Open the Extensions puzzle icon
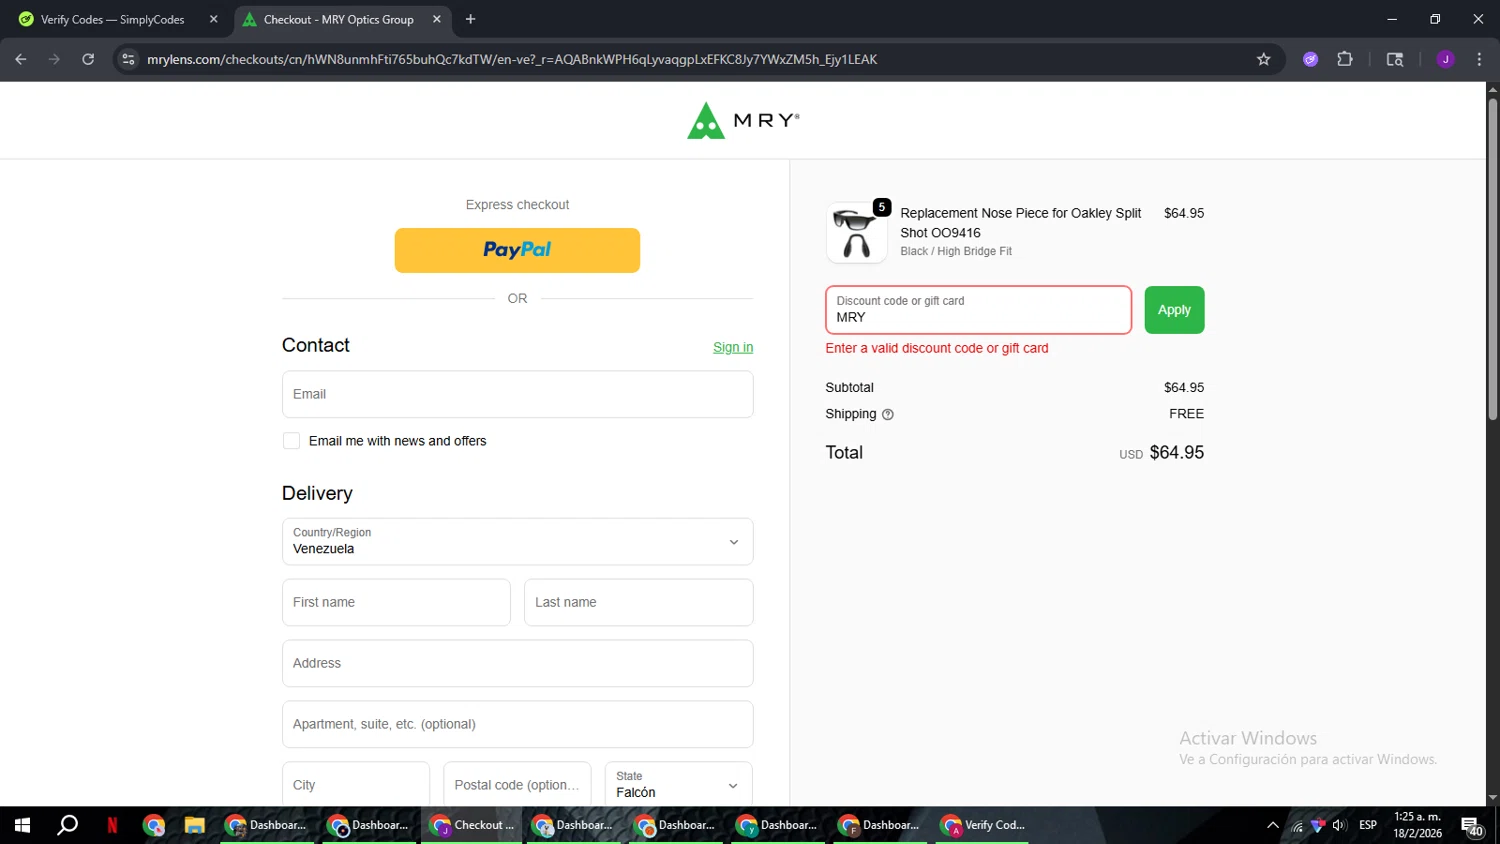 [x=1345, y=59]
